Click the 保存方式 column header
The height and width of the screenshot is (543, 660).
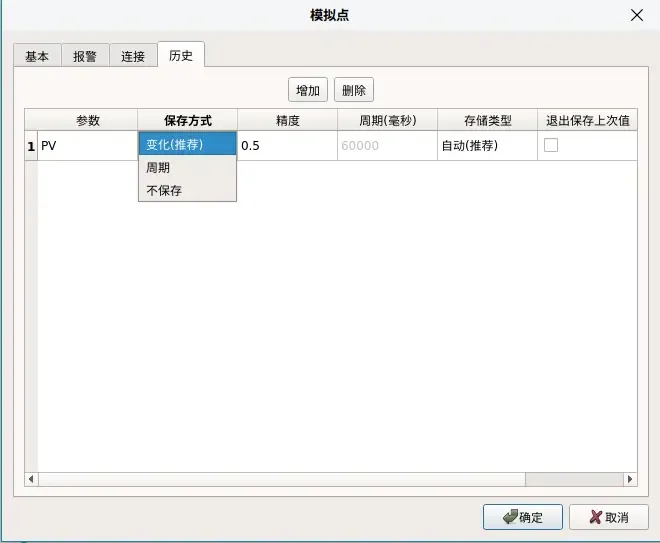pyautogui.click(x=188, y=120)
